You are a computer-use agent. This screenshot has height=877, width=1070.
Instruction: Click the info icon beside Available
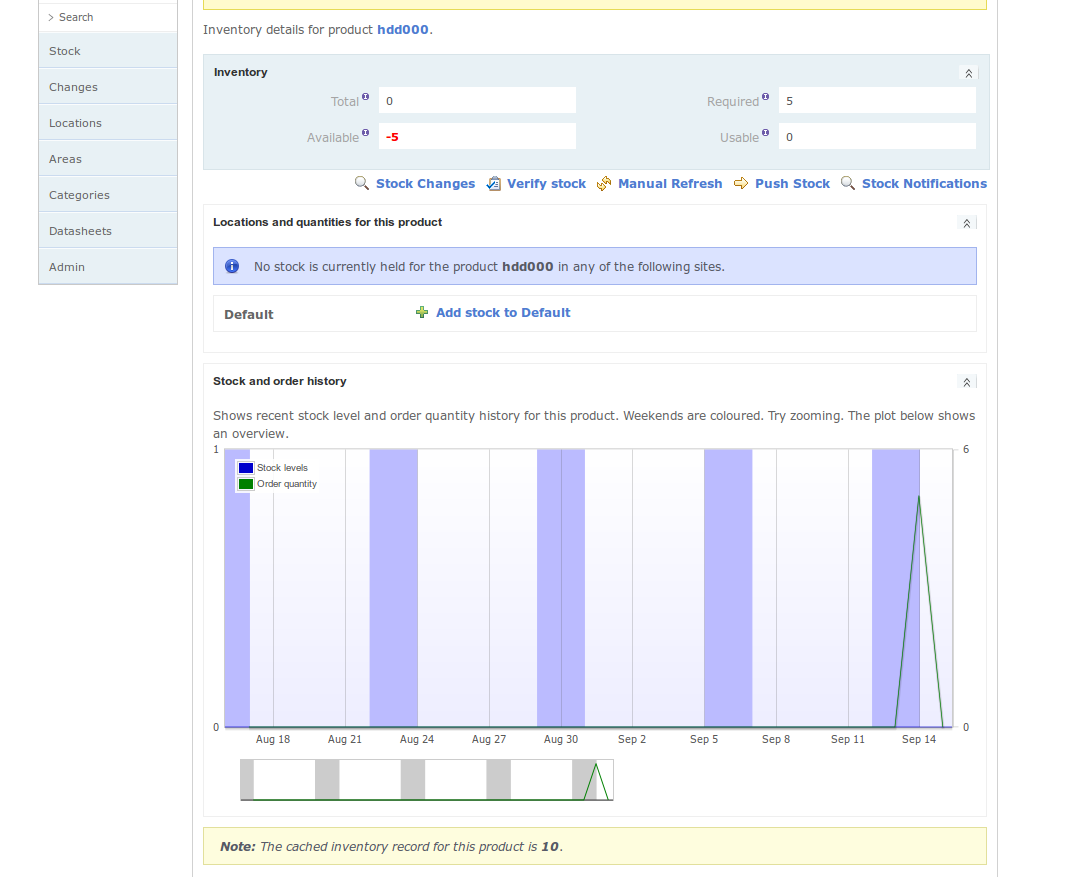coord(365,133)
